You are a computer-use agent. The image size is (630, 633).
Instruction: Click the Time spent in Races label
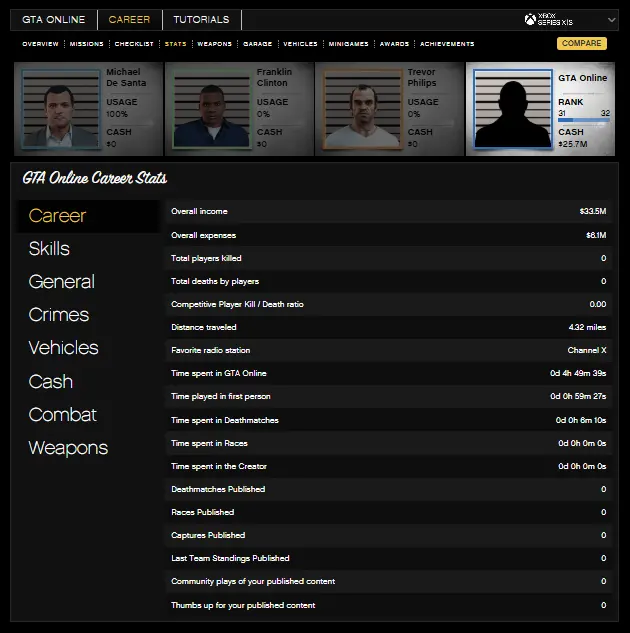[209, 443]
